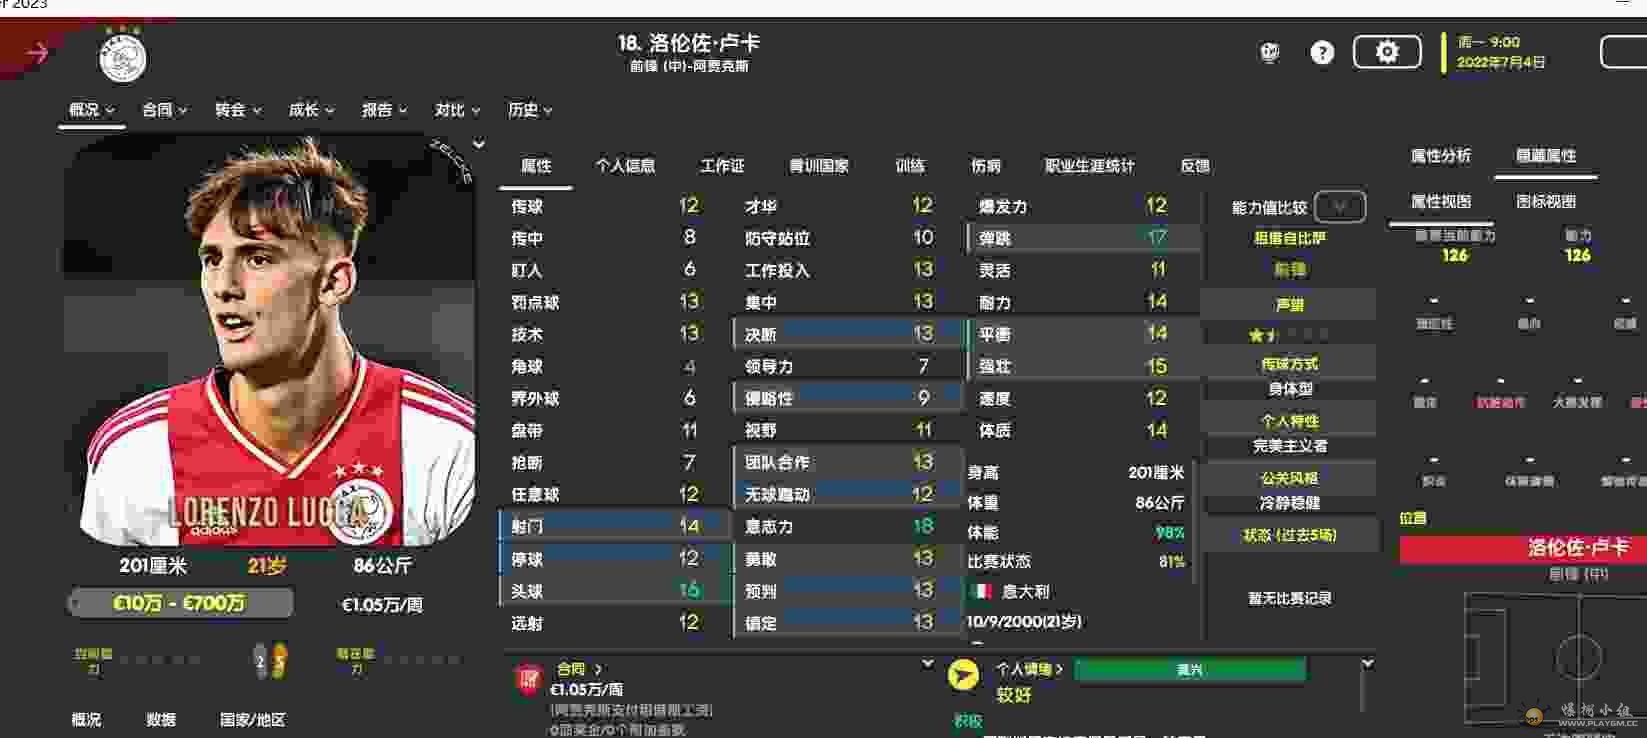1647x738 pixels.
Task: Open the 能力值比较 dropdown box
Action: (1339, 207)
